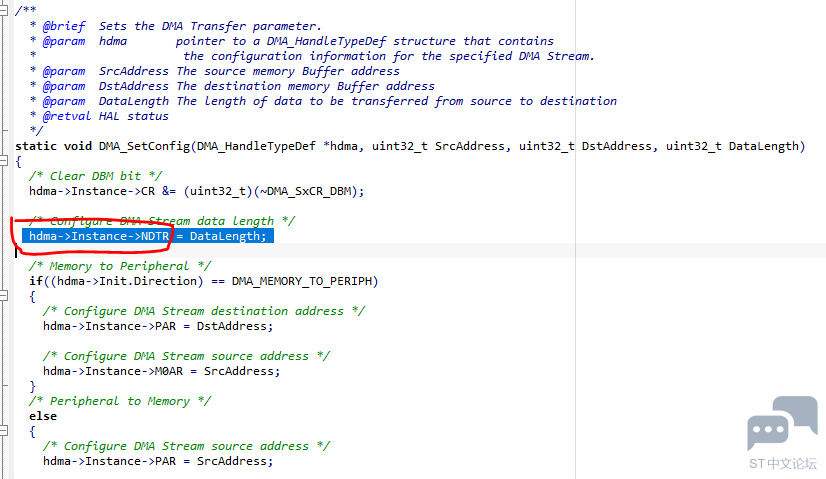This screenshot has width=826, height=479.
Task: Click the 'Configure DMA Stream destination address' comment
Action: (x=204, y=311)
